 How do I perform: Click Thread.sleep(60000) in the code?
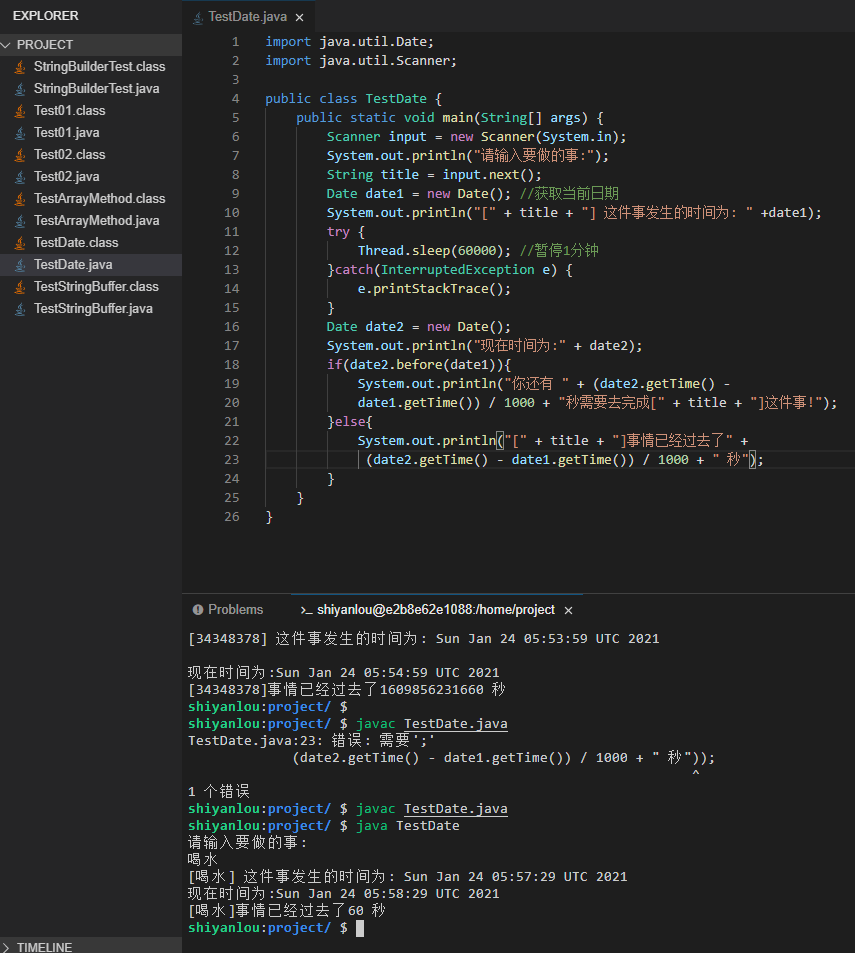[430, 250]
